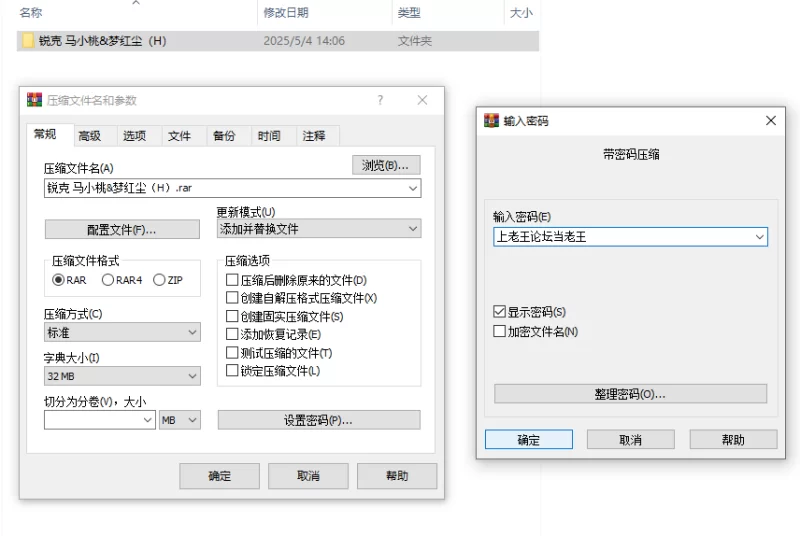Close the 输入密码 password dialog
The height and width of the screenshot is (536, 800).
770,120
